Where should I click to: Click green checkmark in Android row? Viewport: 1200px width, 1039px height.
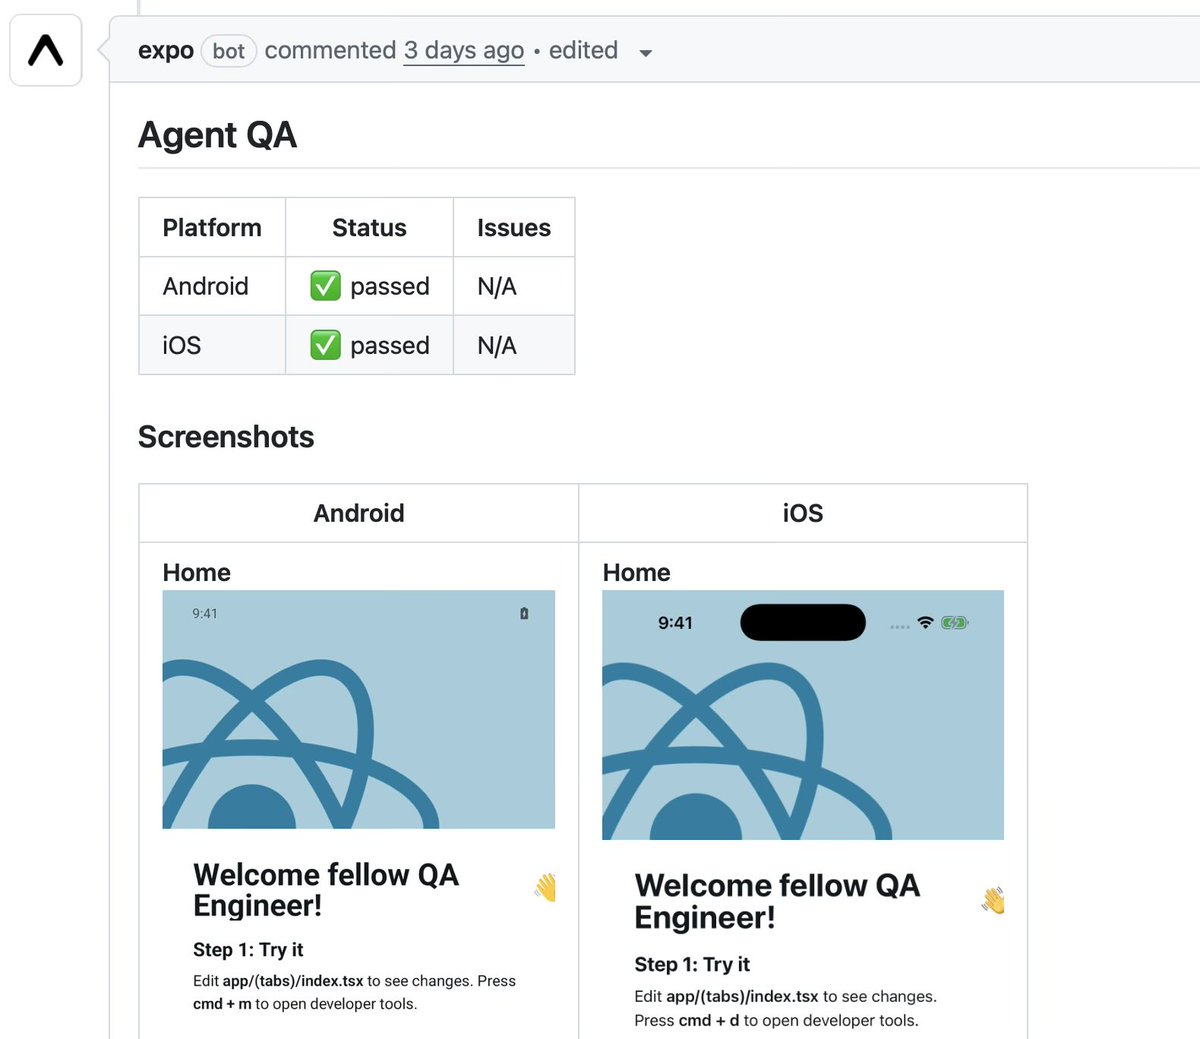tap(325, 286)
